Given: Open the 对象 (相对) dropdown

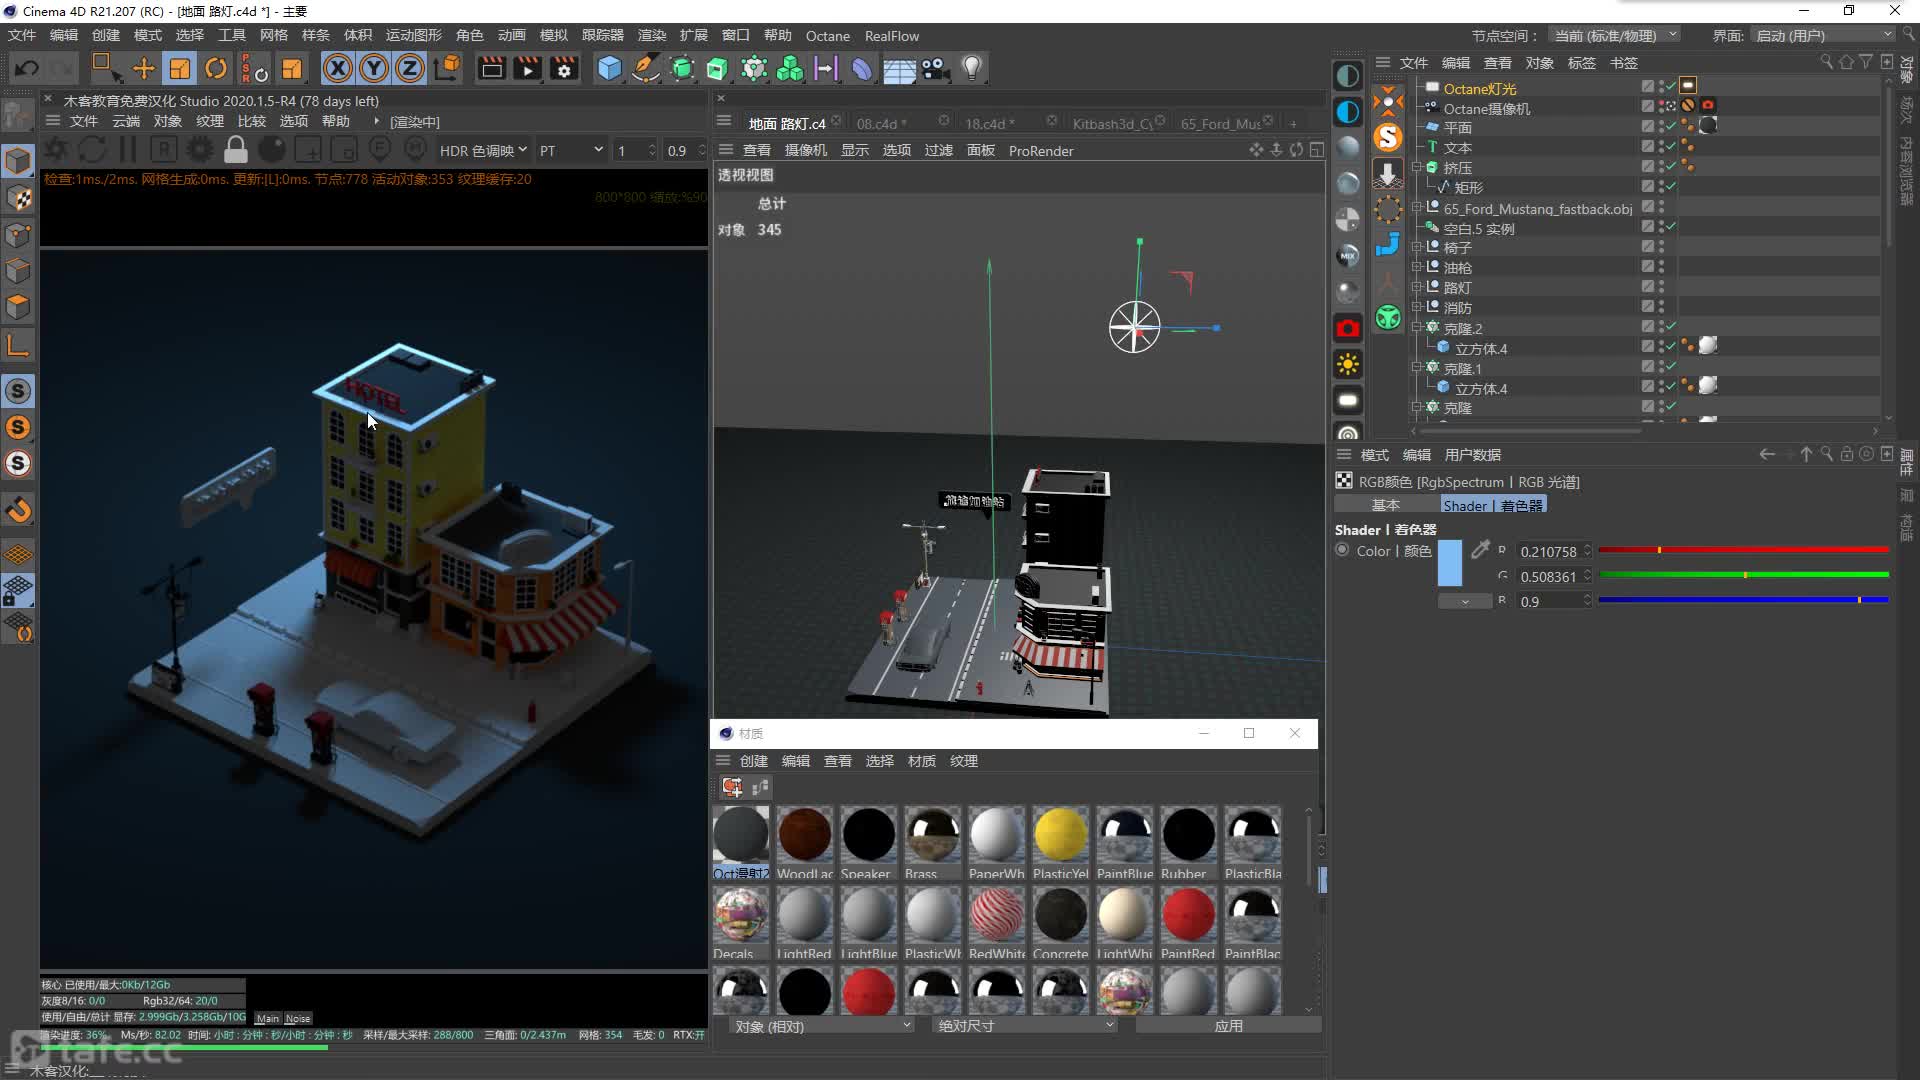Looking at the screenshot, I should click(822, 1026).
